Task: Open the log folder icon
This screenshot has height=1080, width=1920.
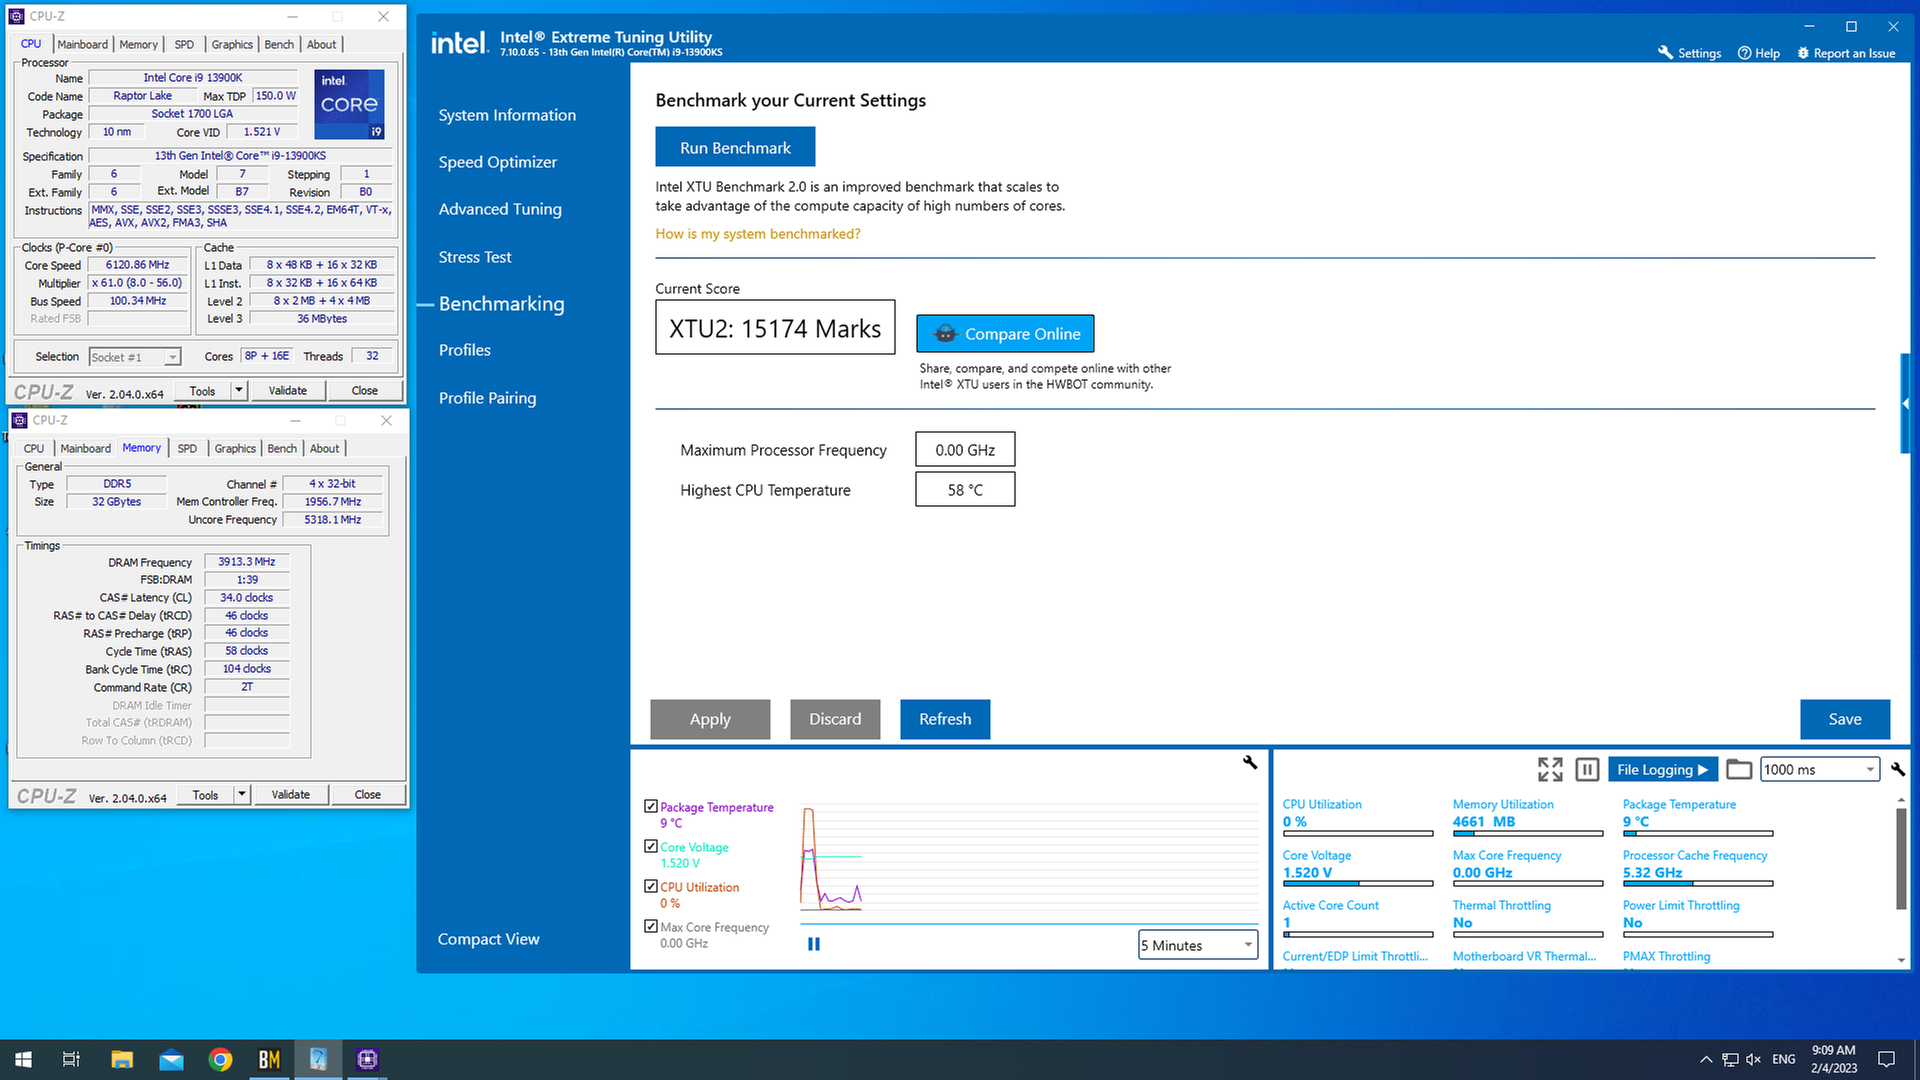Action: coord(1739,769)
